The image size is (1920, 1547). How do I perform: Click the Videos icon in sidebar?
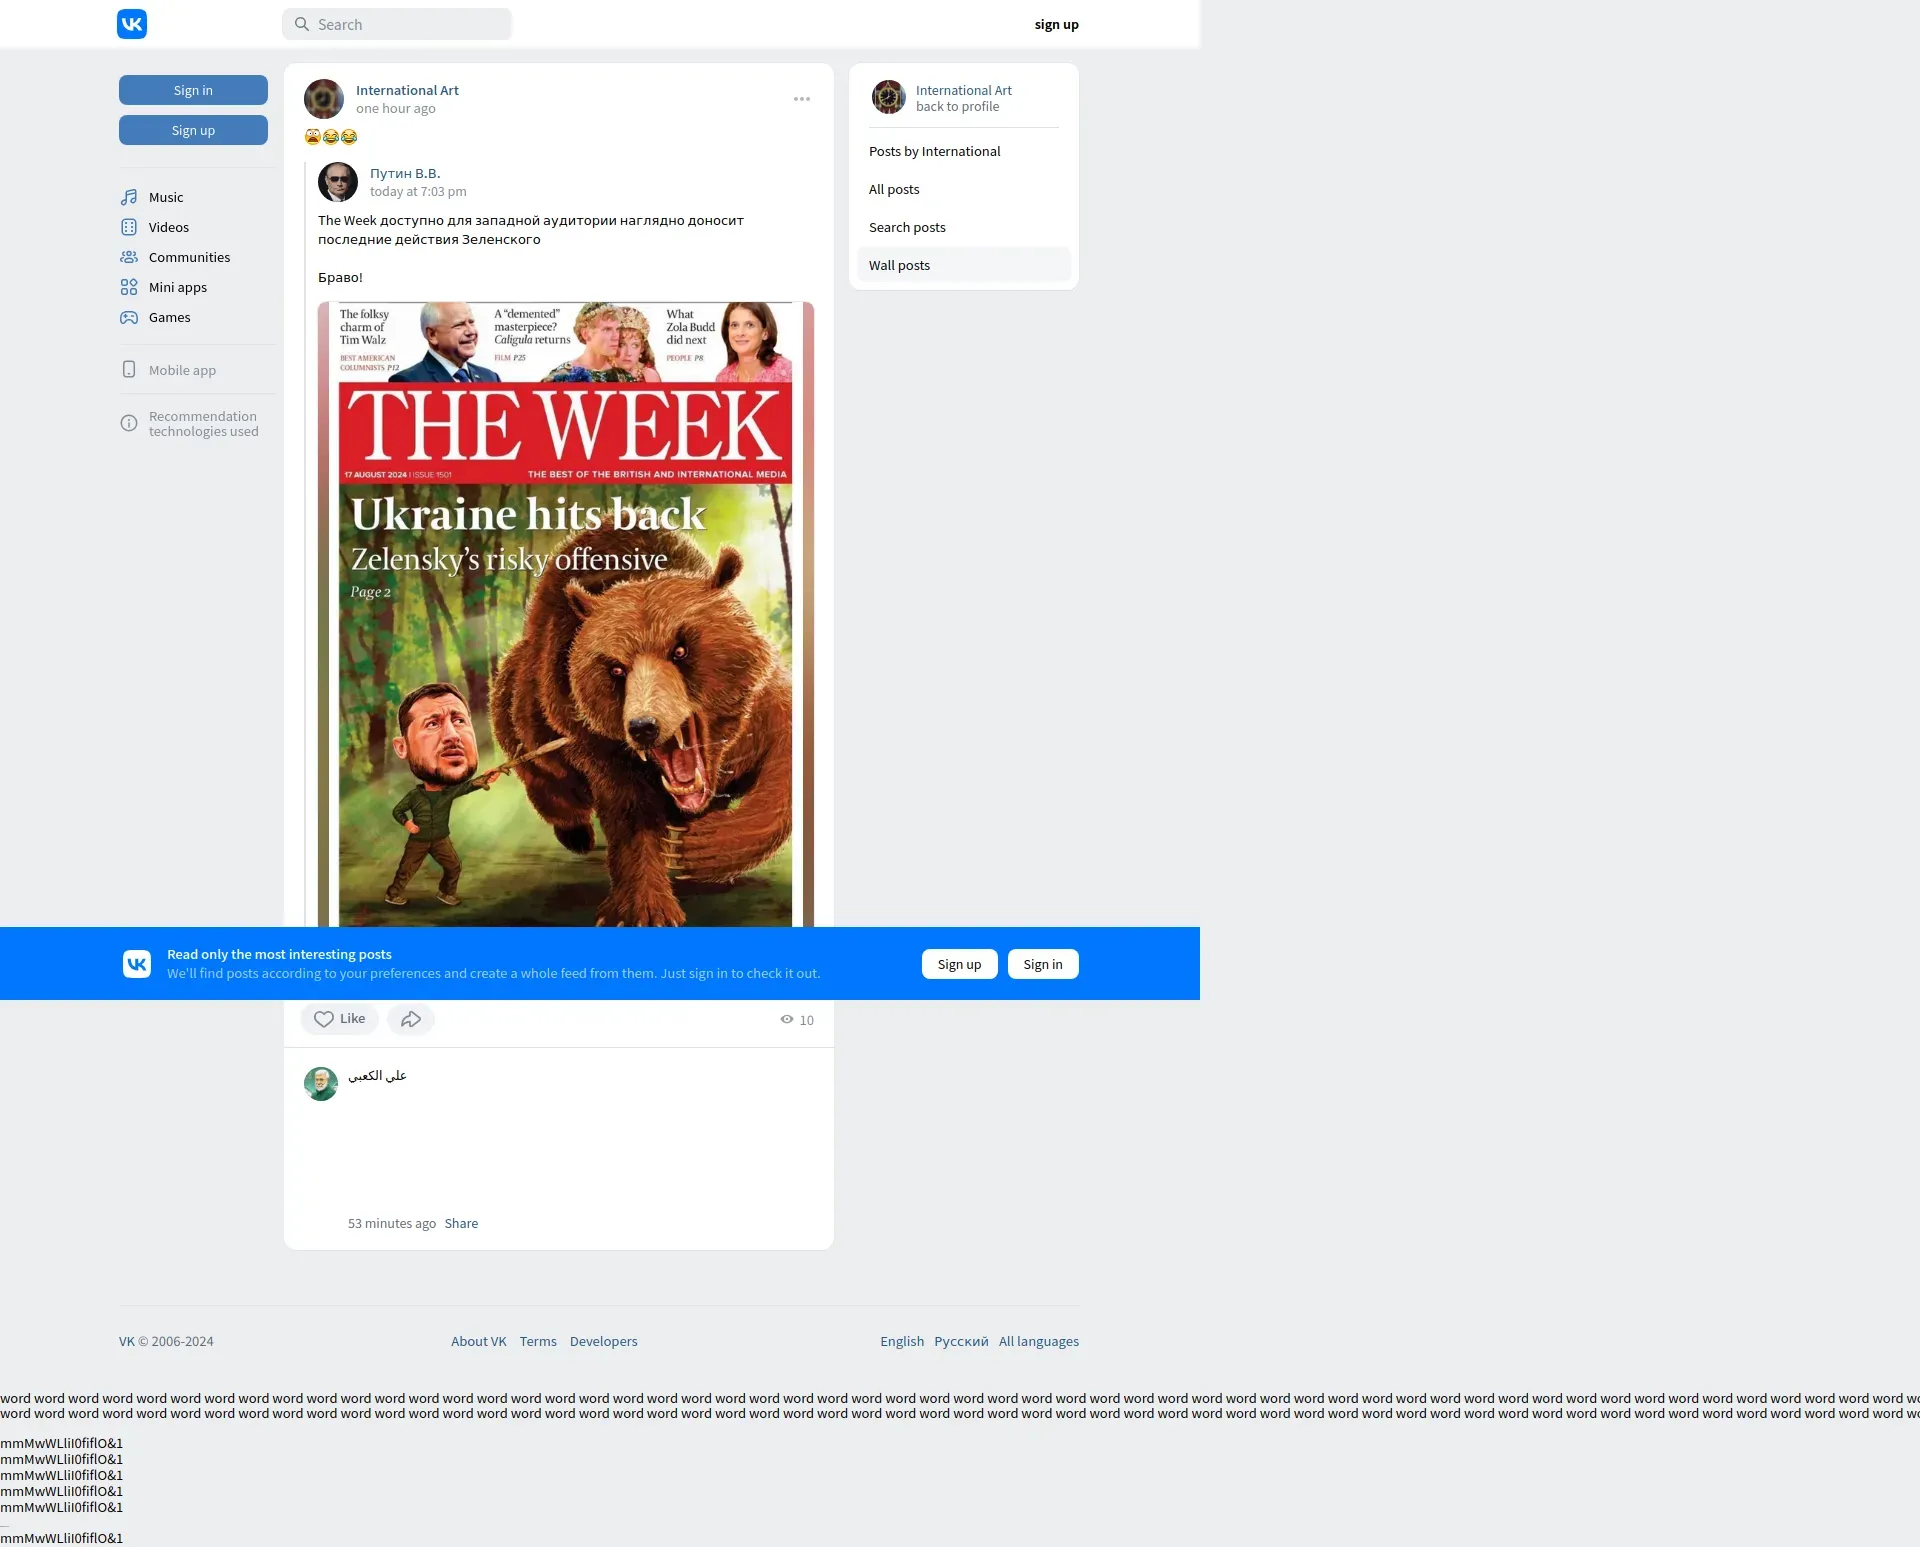(129, 227)
